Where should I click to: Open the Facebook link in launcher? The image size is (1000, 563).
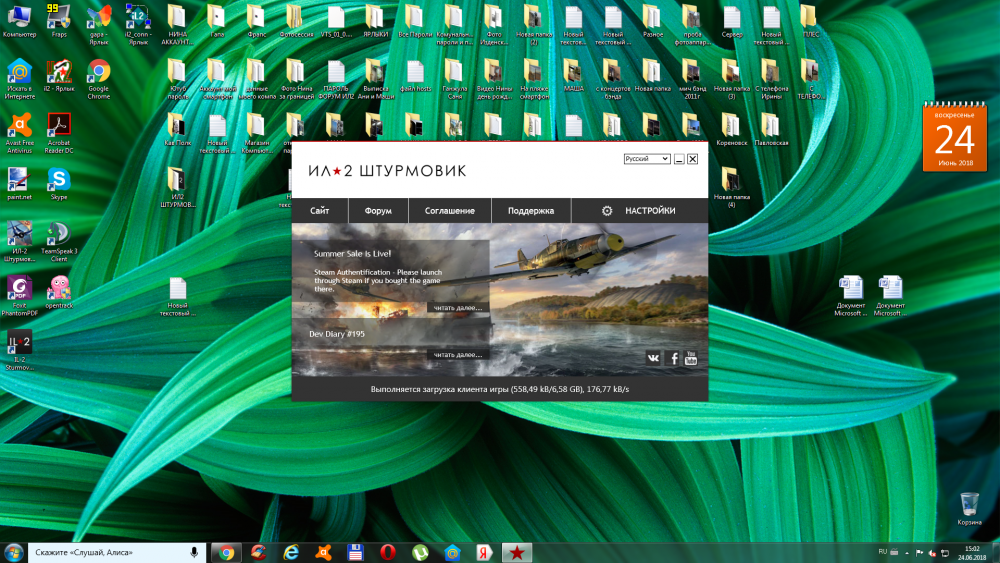pyautogui.click(x=673, y=358)
